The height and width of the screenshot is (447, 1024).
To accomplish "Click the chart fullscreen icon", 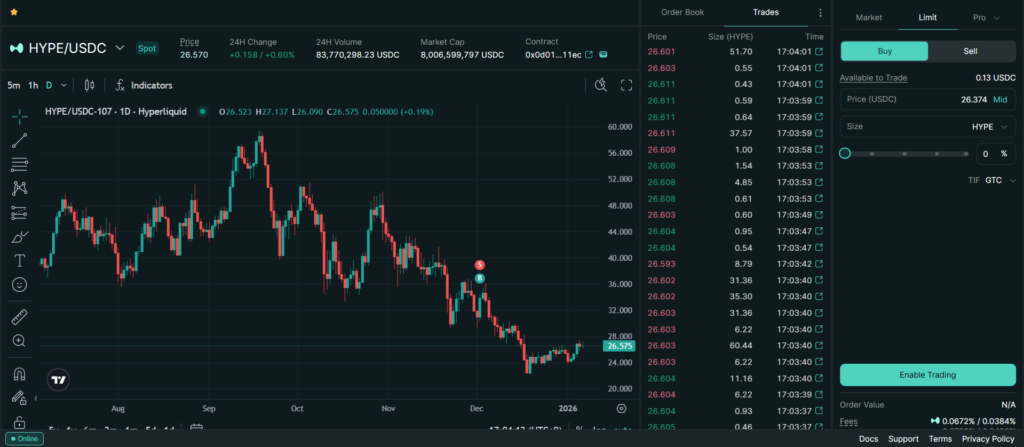I will coord(627,86).
